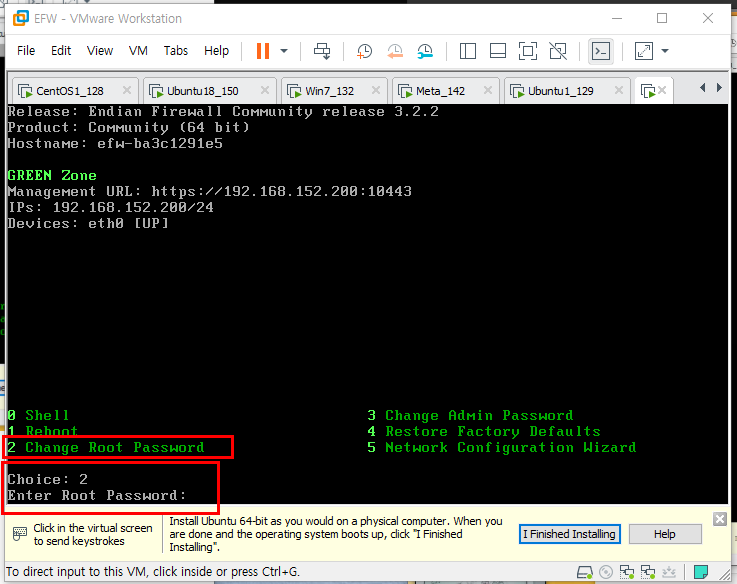The image size is (737, 584).
Task: Close the Win7_132 tab
Action: [376, 90]
